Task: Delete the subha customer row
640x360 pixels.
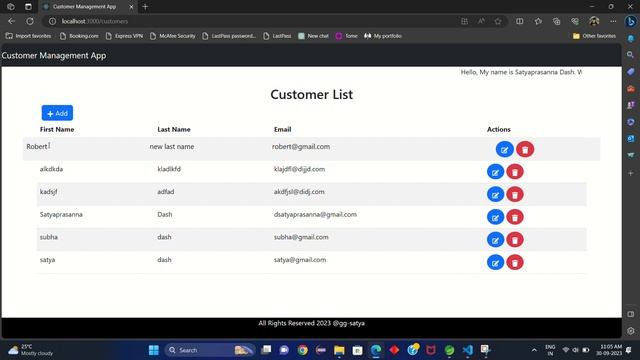Action: pos(515,240)
